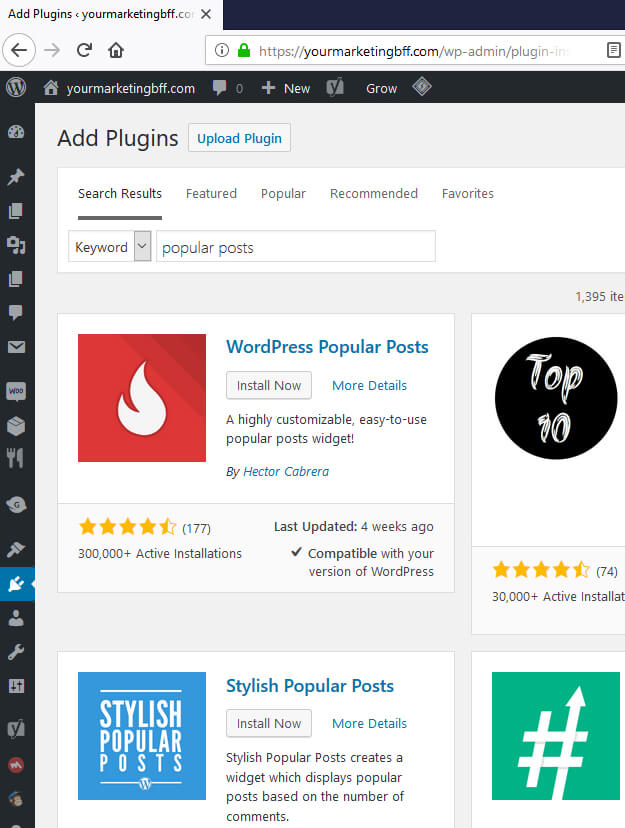
Task: Click the (74) rating count
Action: point(607,571)
